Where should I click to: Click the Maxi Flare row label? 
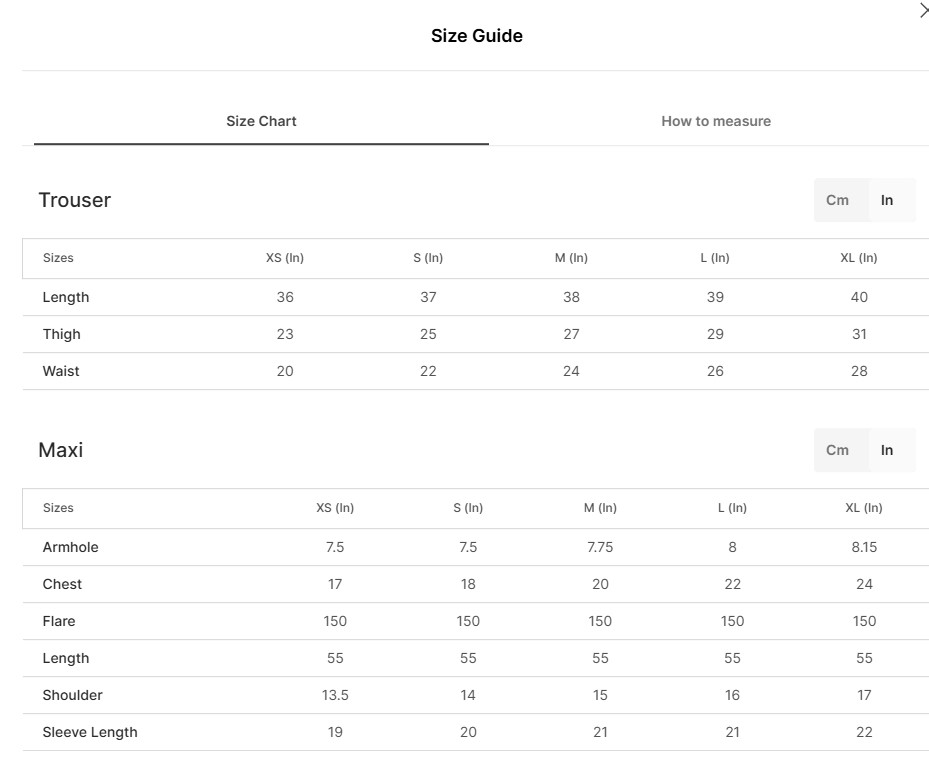59,621
